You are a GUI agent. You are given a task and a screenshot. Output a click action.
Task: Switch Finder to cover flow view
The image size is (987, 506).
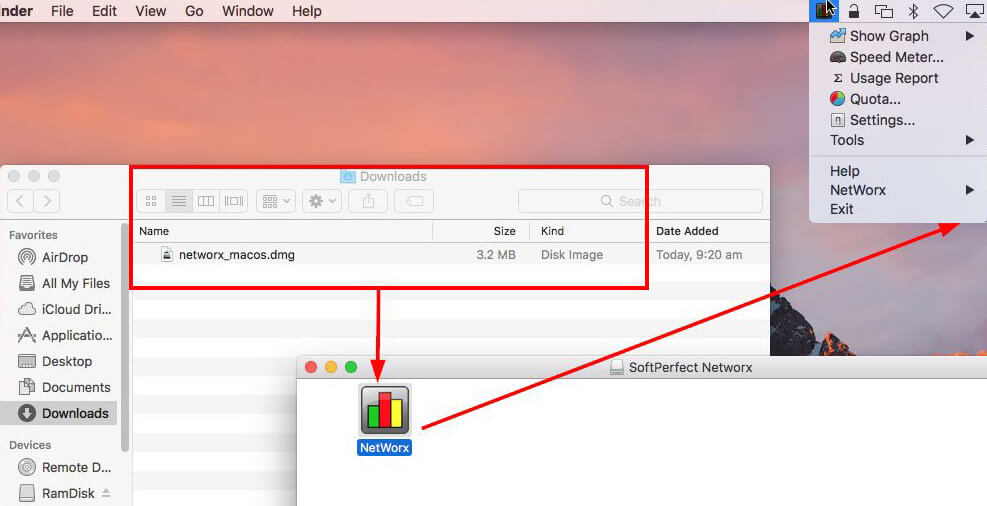pyautogui.click(x=234, y=201)
